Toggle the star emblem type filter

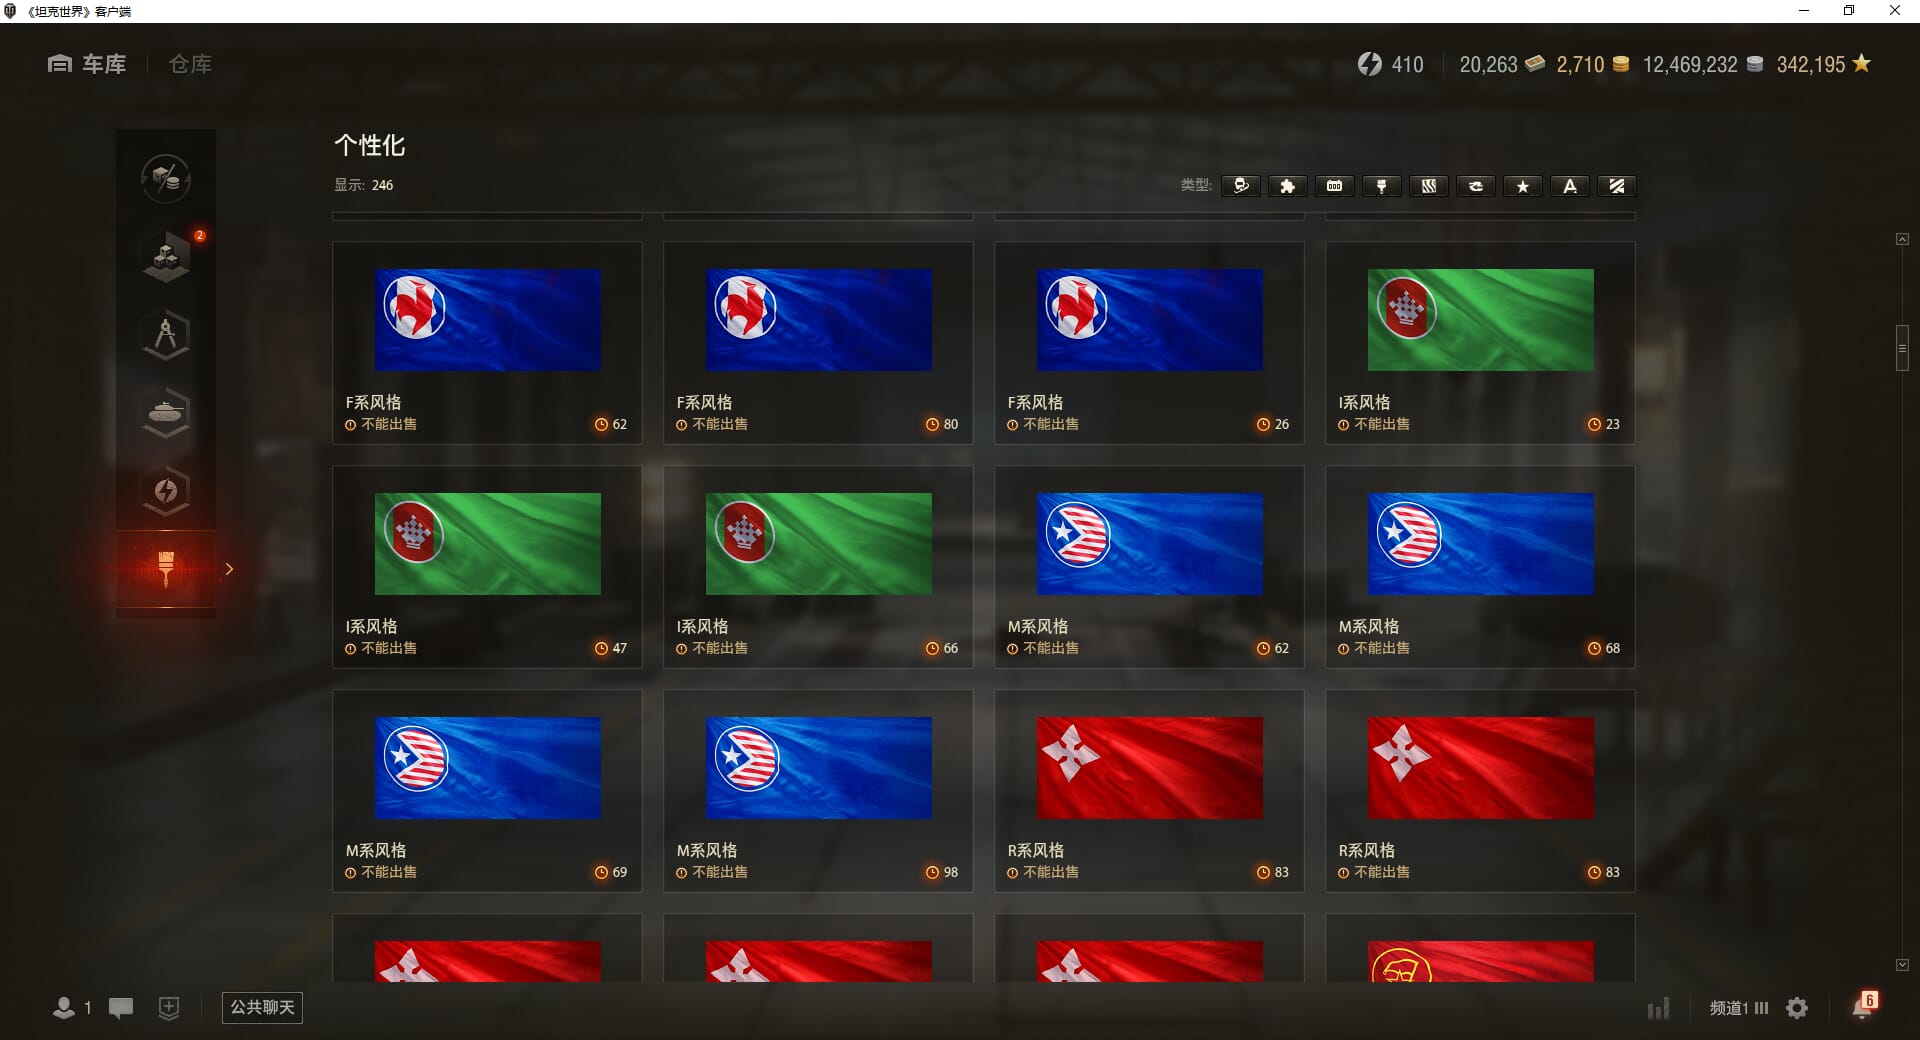tap(1523, 186)
